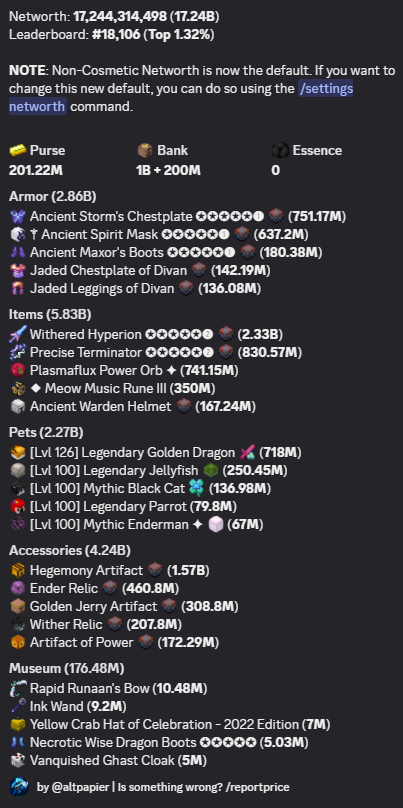Click the Legendary Golden Dragon pet icon
Screen dimensions: 403x808
click(x=18, y=452)
